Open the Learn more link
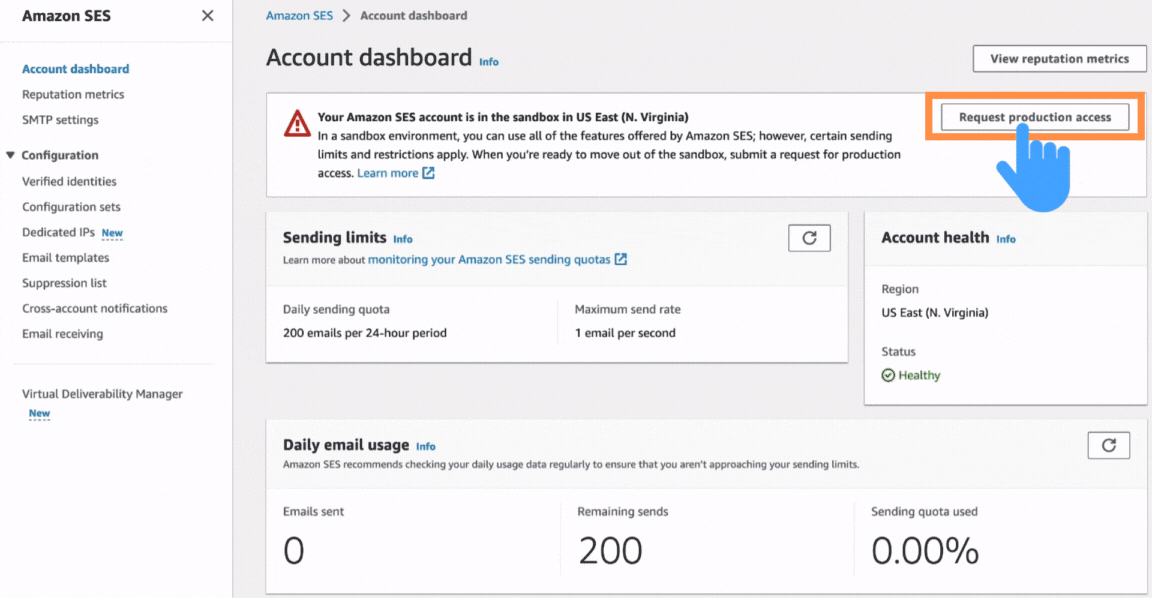Screen dimensions: 1152x598 [x=388, y=172]
